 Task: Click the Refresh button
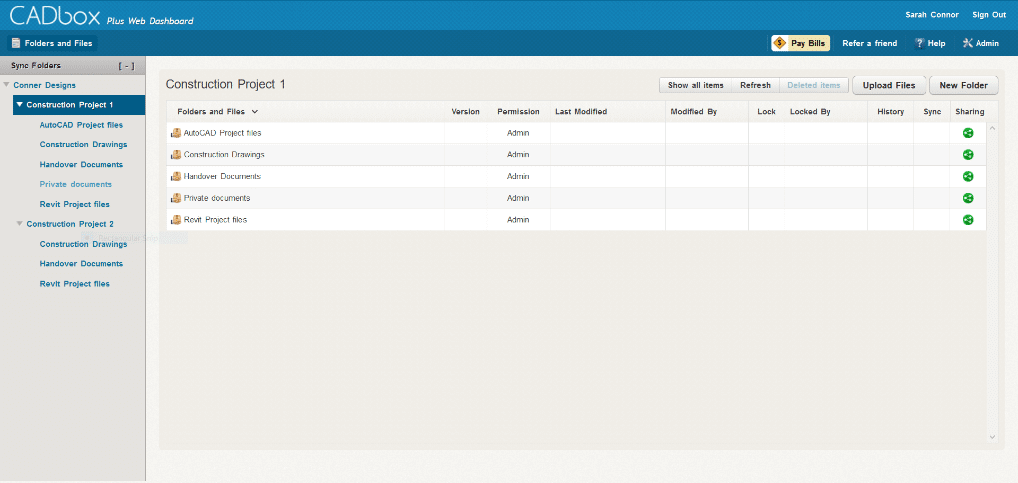(755, 86)
